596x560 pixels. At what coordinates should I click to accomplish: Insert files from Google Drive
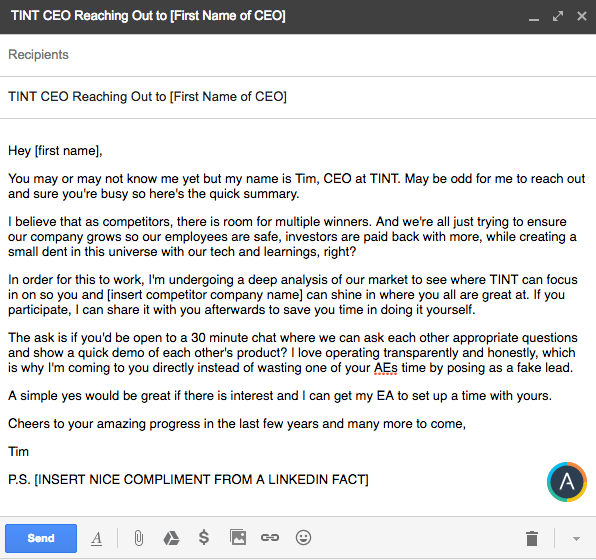[171, 538]
